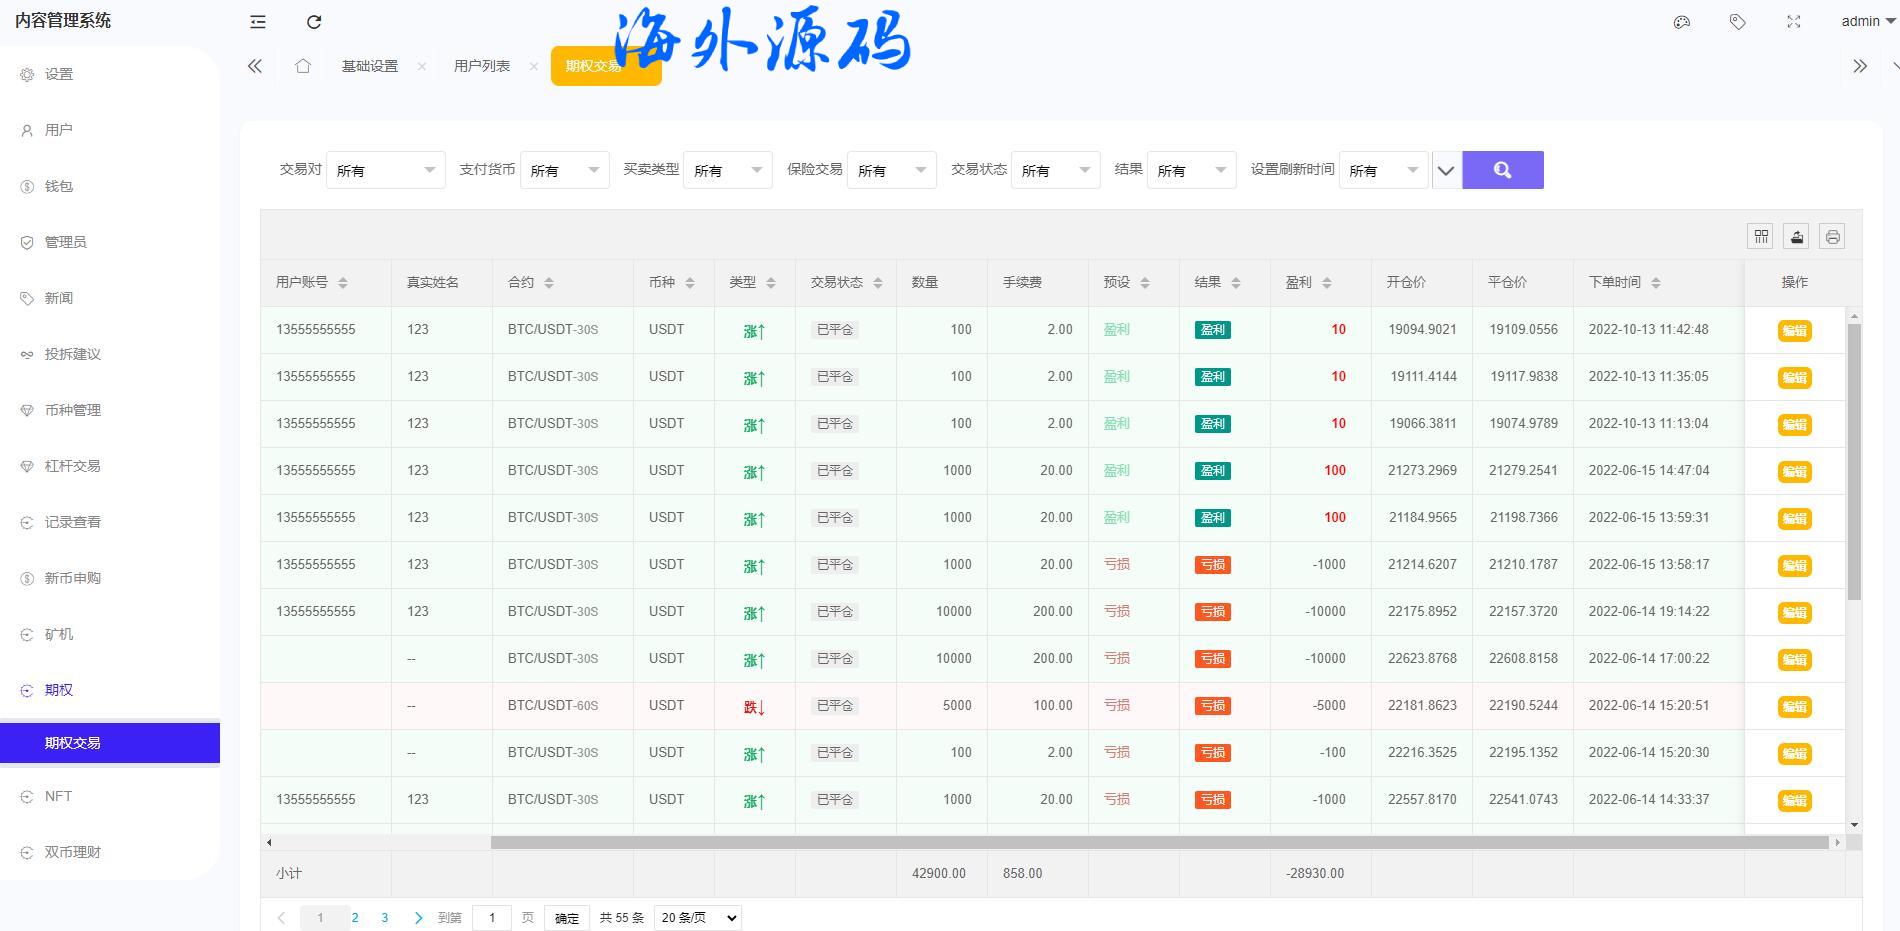Click the export table icon
Image resolution: width=1900 pixels, height=931 pixels.
pyautogui.click(x=1797, y=236)
